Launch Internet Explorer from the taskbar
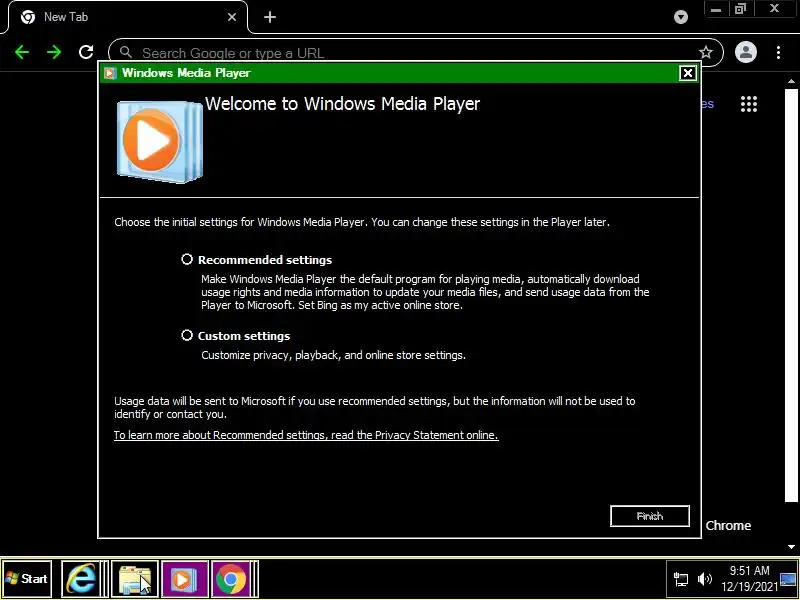Image resolution: width=800 pixels, height=600 pixels. point(81,579)
